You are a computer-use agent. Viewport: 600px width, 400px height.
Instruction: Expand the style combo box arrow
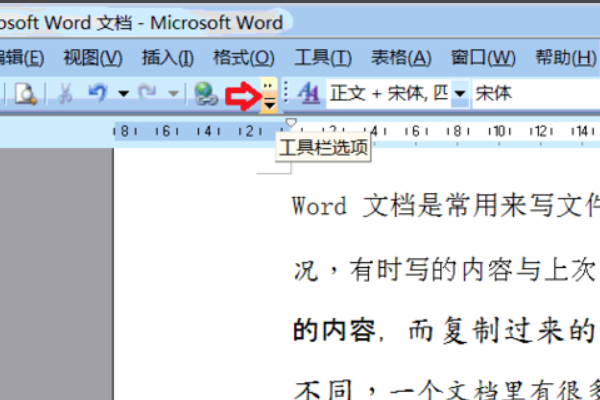pyautogui.click(x=460, y=93)
